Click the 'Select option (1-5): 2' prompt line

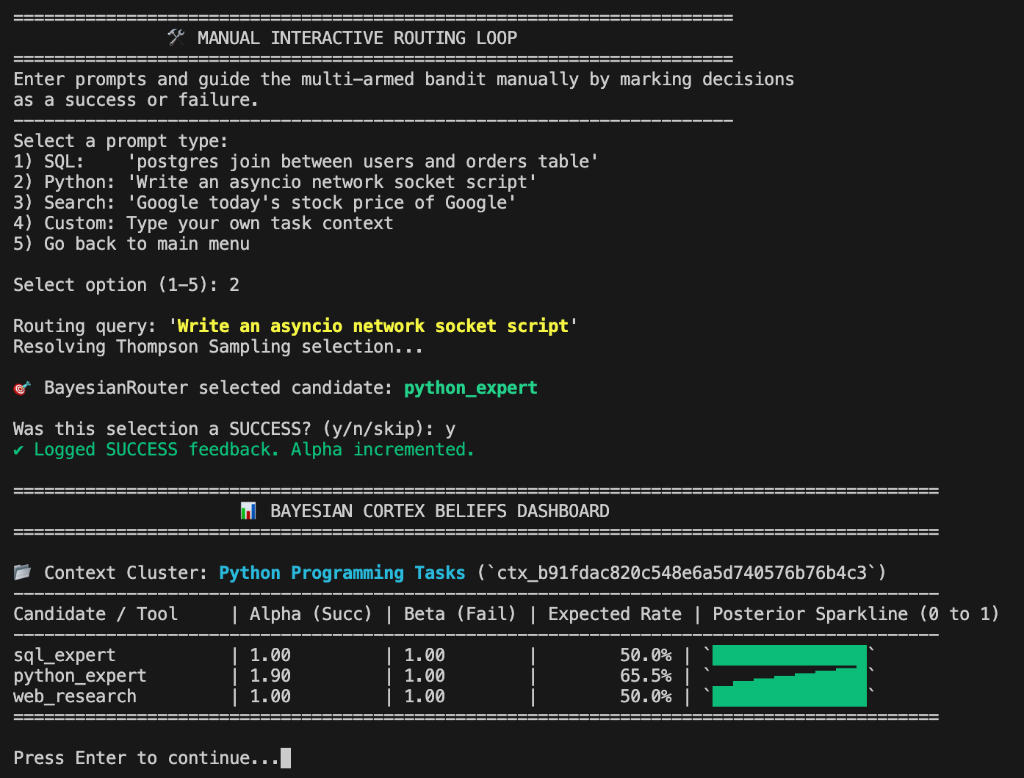pyautogui.click(x=127, y=285)
